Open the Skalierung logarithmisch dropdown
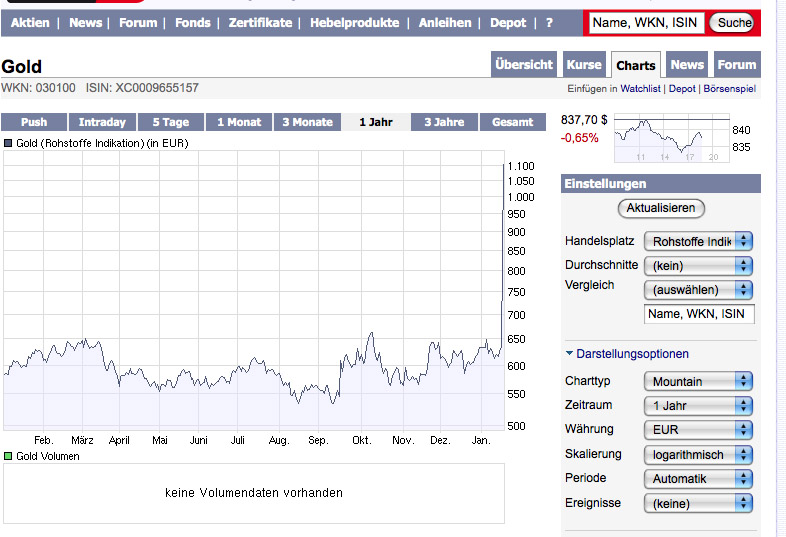The image size is (786, 537). pos(698,454)
